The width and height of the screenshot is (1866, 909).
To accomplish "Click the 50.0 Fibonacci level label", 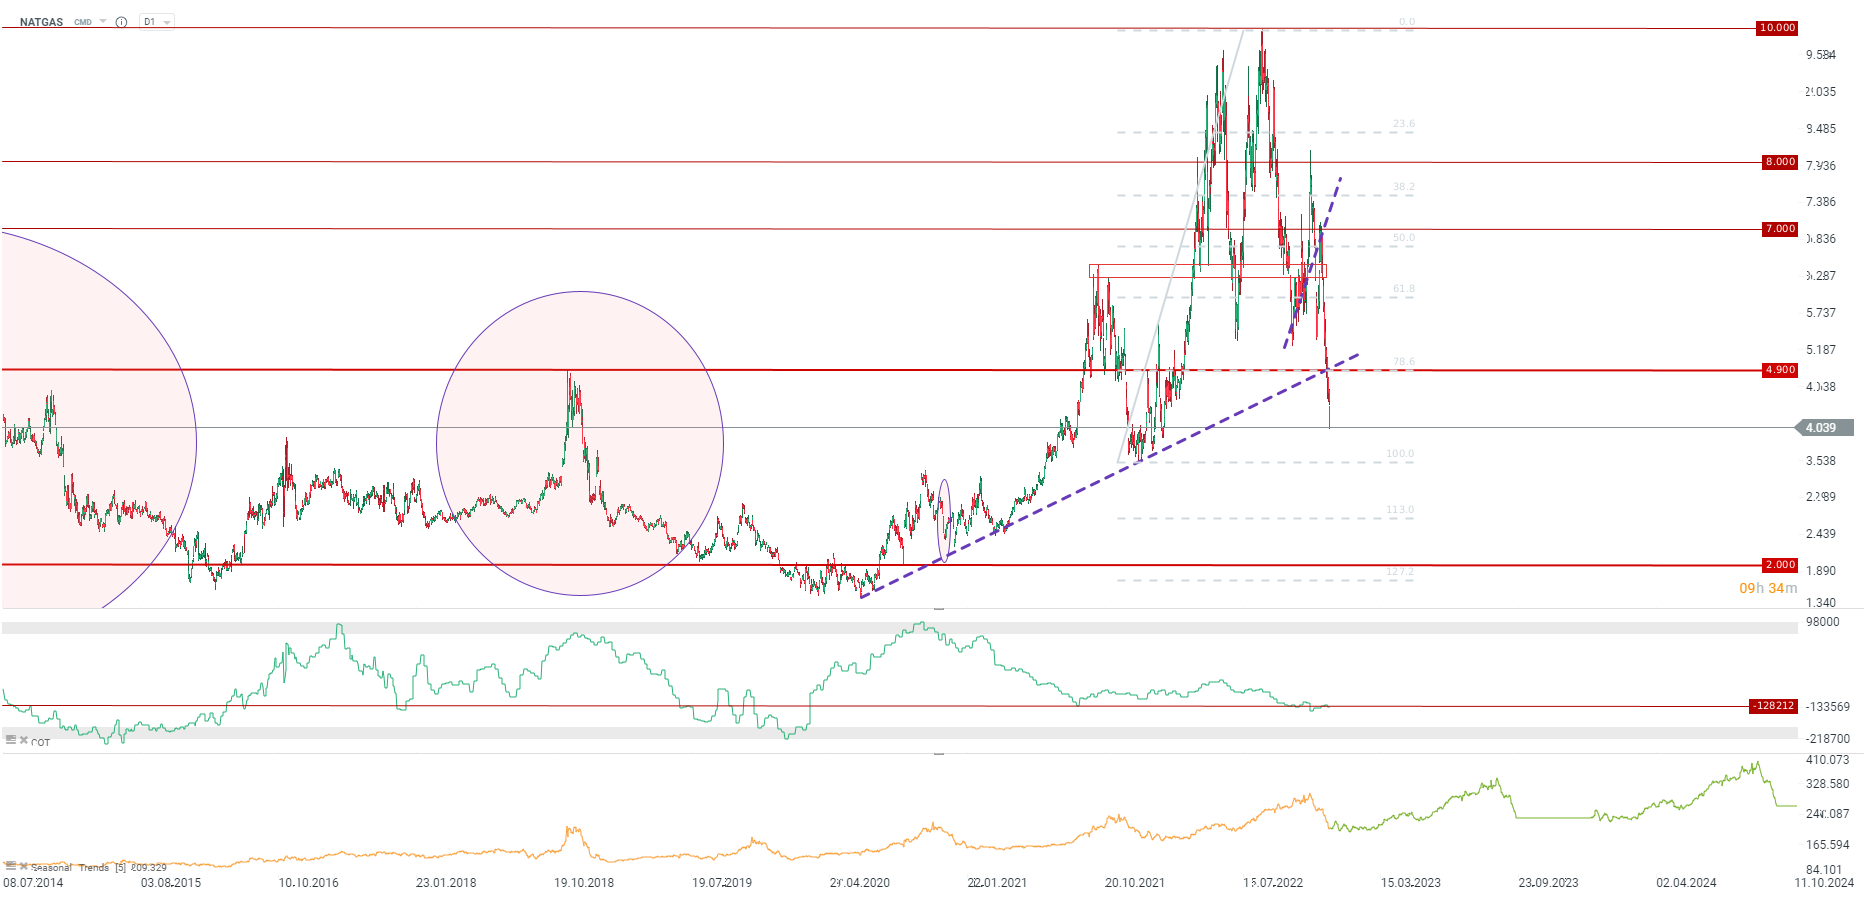I will coord(1404,238).
